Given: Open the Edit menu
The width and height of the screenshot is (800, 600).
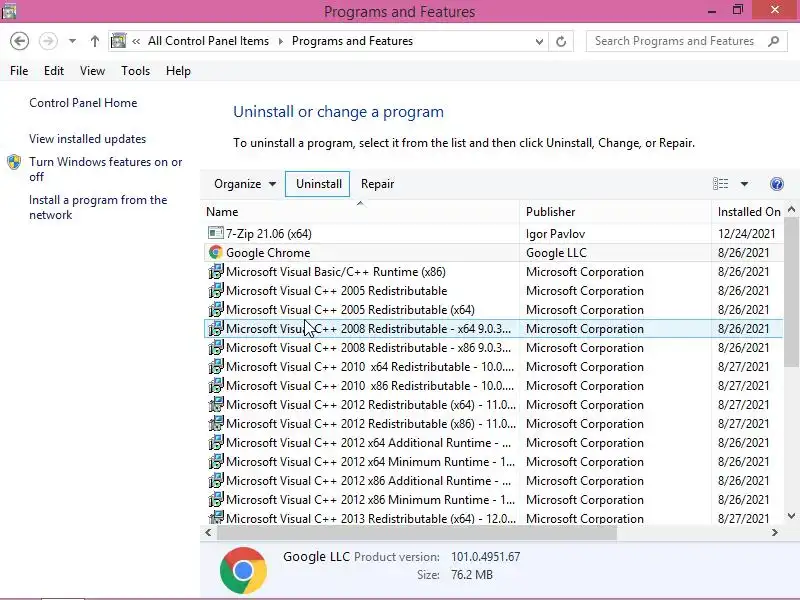Looking at the screenshot, I should tap(54, 71).
